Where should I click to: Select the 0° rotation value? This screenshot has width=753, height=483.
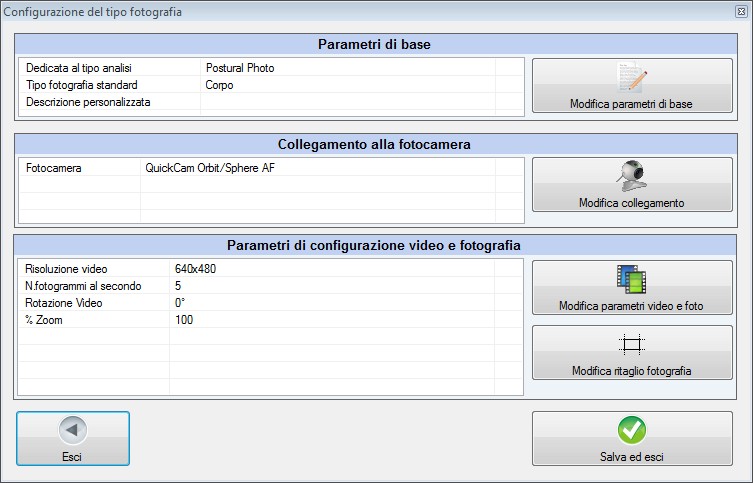180,303
